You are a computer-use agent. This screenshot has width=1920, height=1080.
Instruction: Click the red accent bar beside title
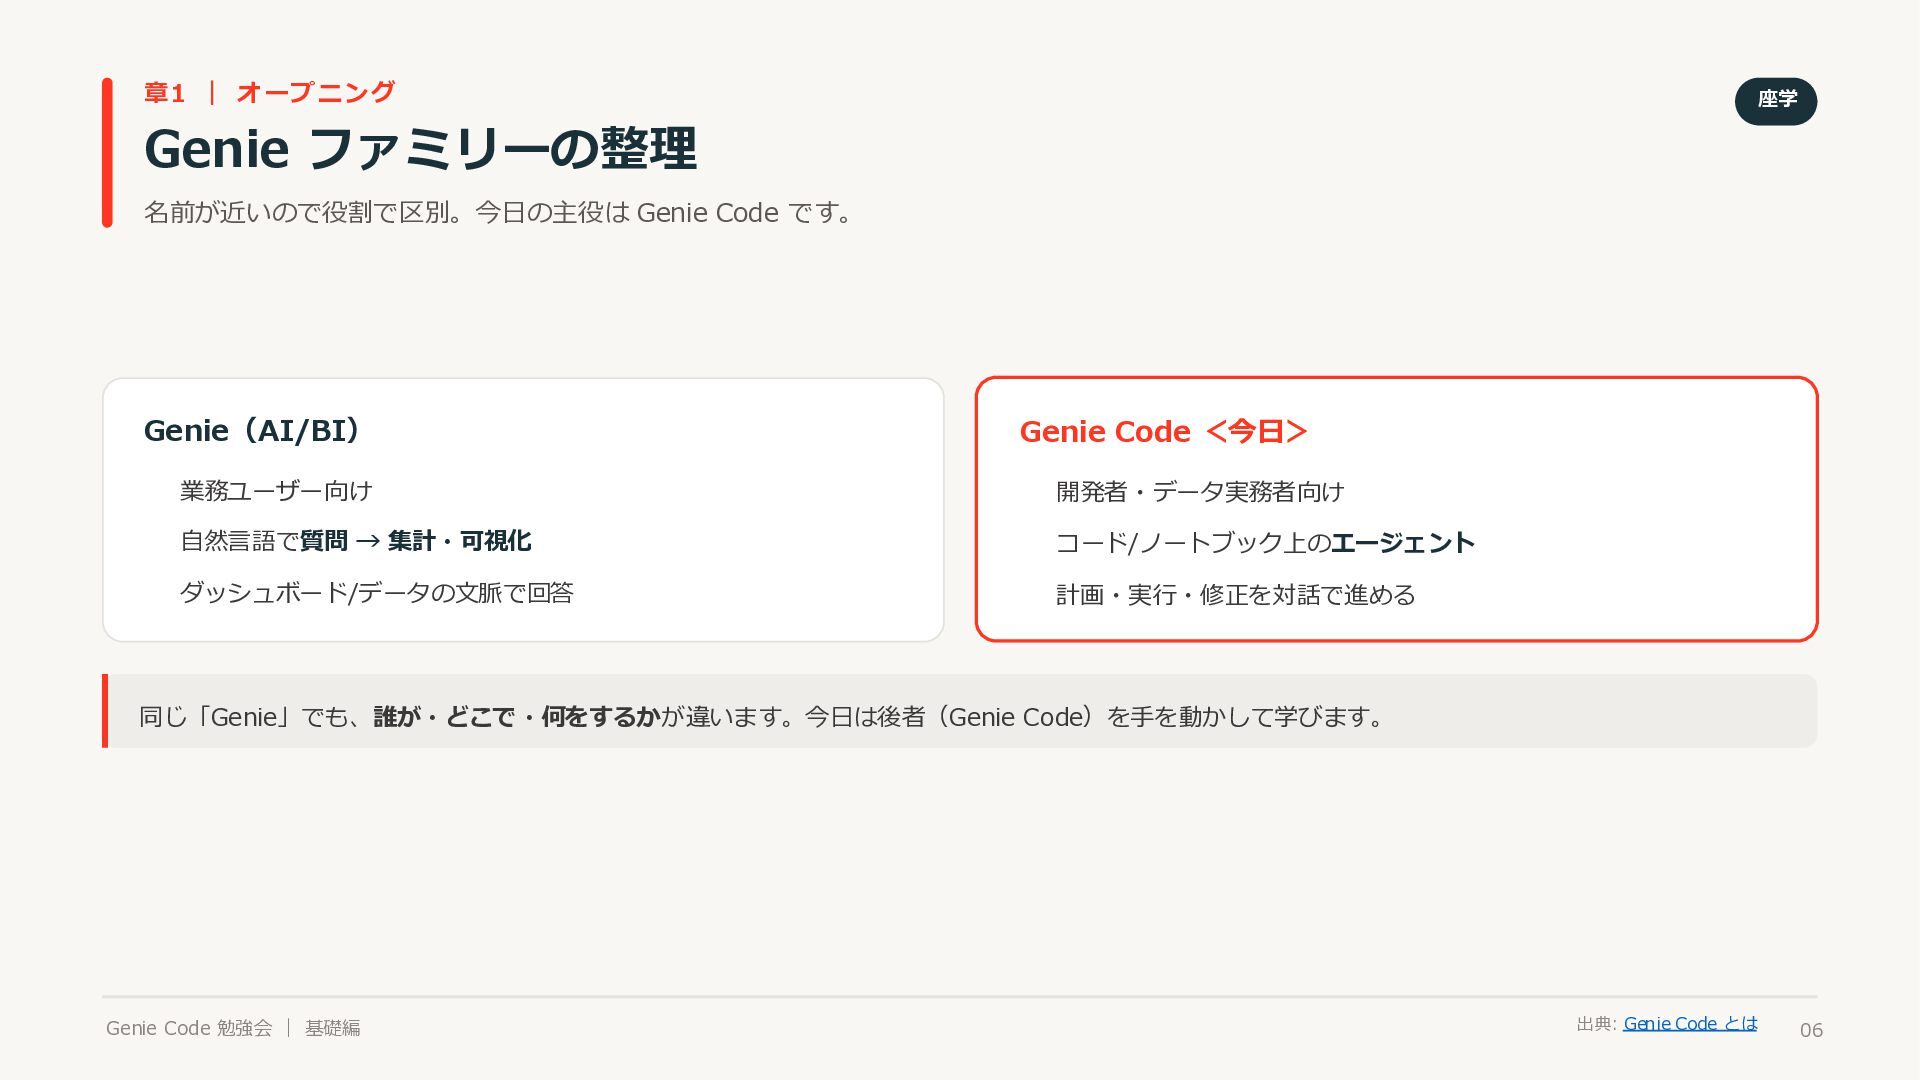pyautogui.click(x=107, y=153)
